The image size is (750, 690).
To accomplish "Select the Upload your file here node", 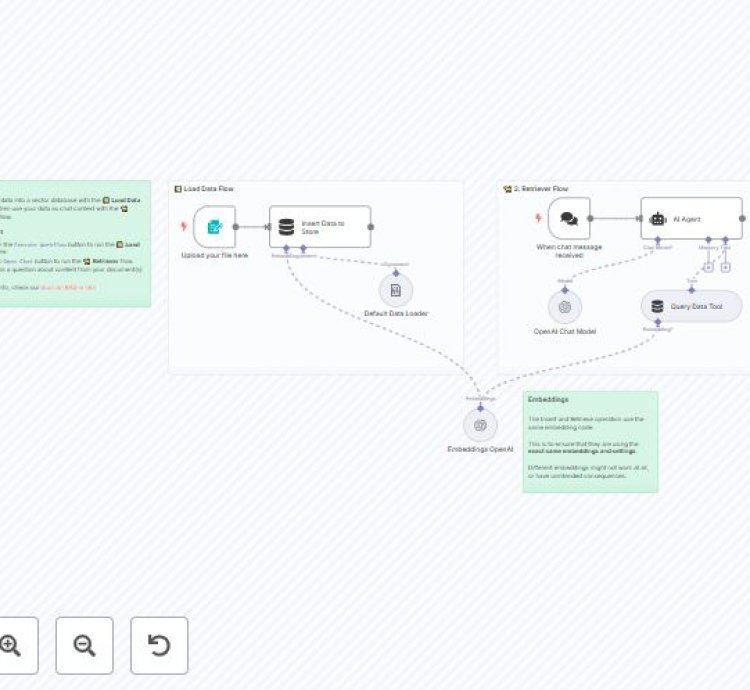I will pyautogui.click(x=214, y=227).
